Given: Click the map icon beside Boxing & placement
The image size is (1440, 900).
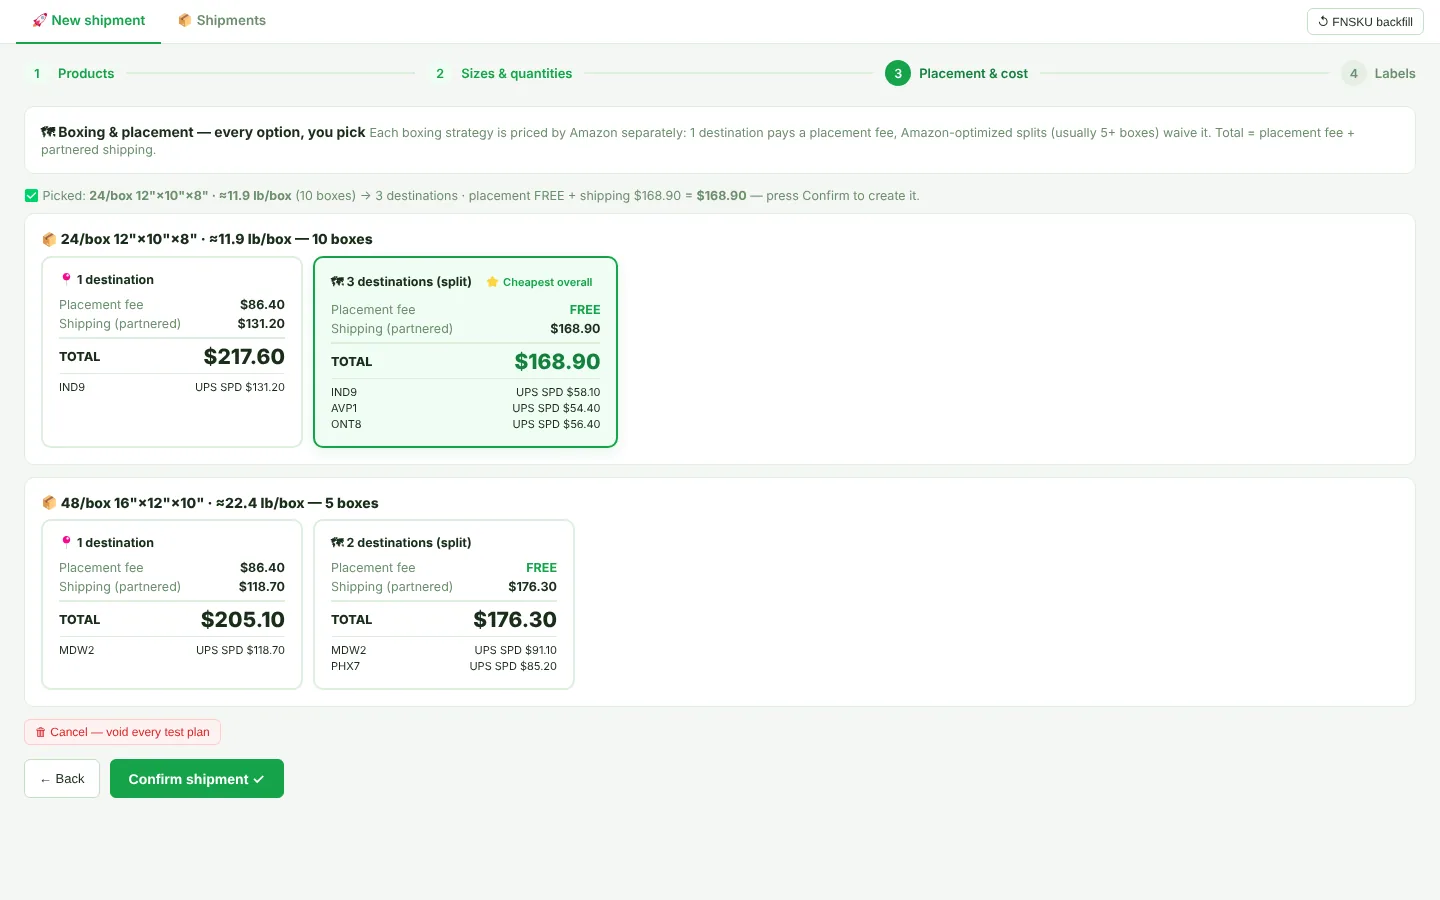Looking at the screenshot, I should click(x=48, y=132).
